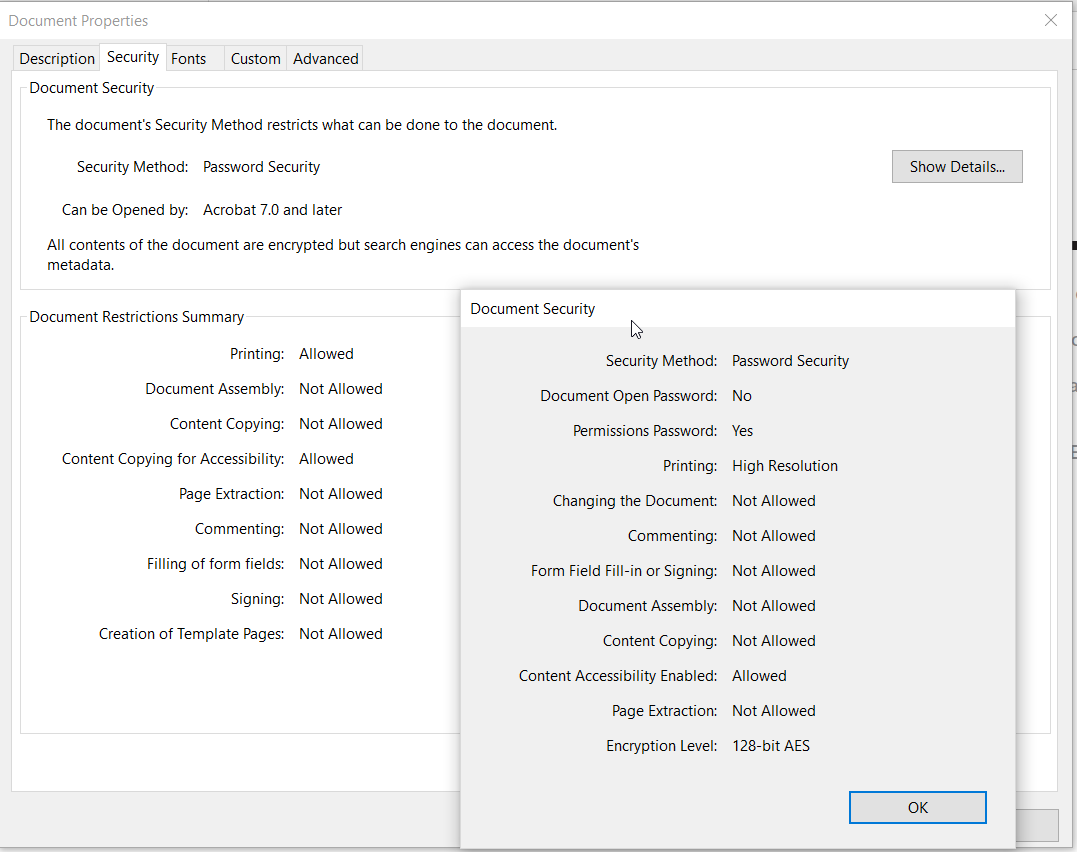Click 'Filling of form fields:' label

click(x=216, y=564)
